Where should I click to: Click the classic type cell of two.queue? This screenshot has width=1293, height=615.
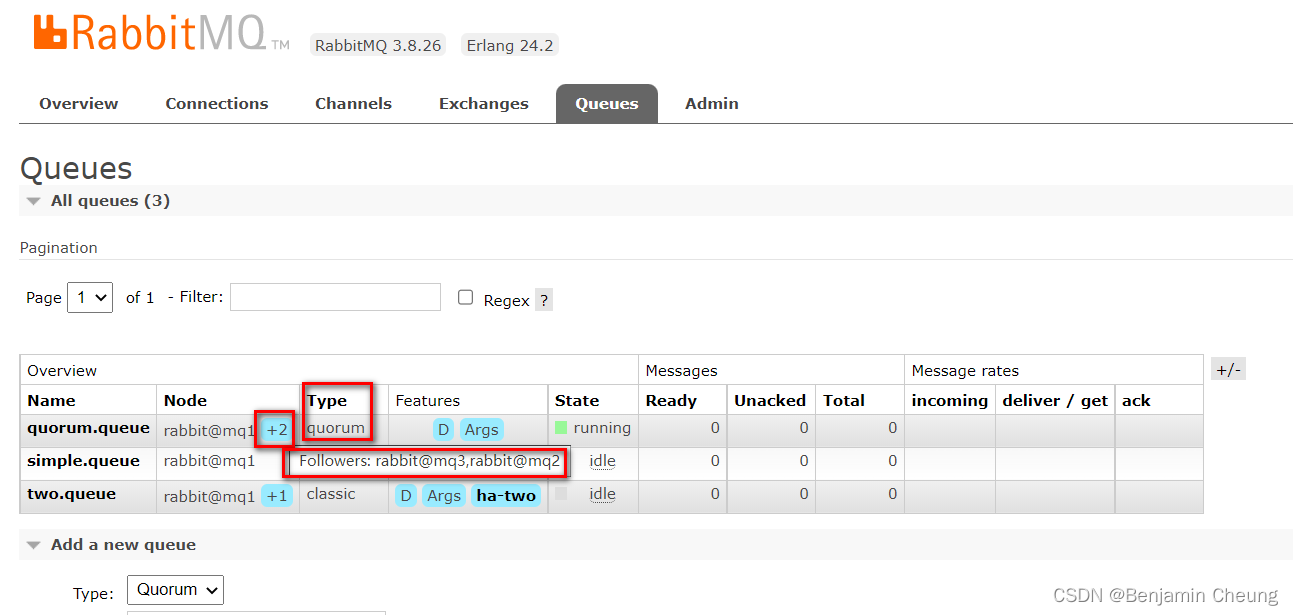331,494
